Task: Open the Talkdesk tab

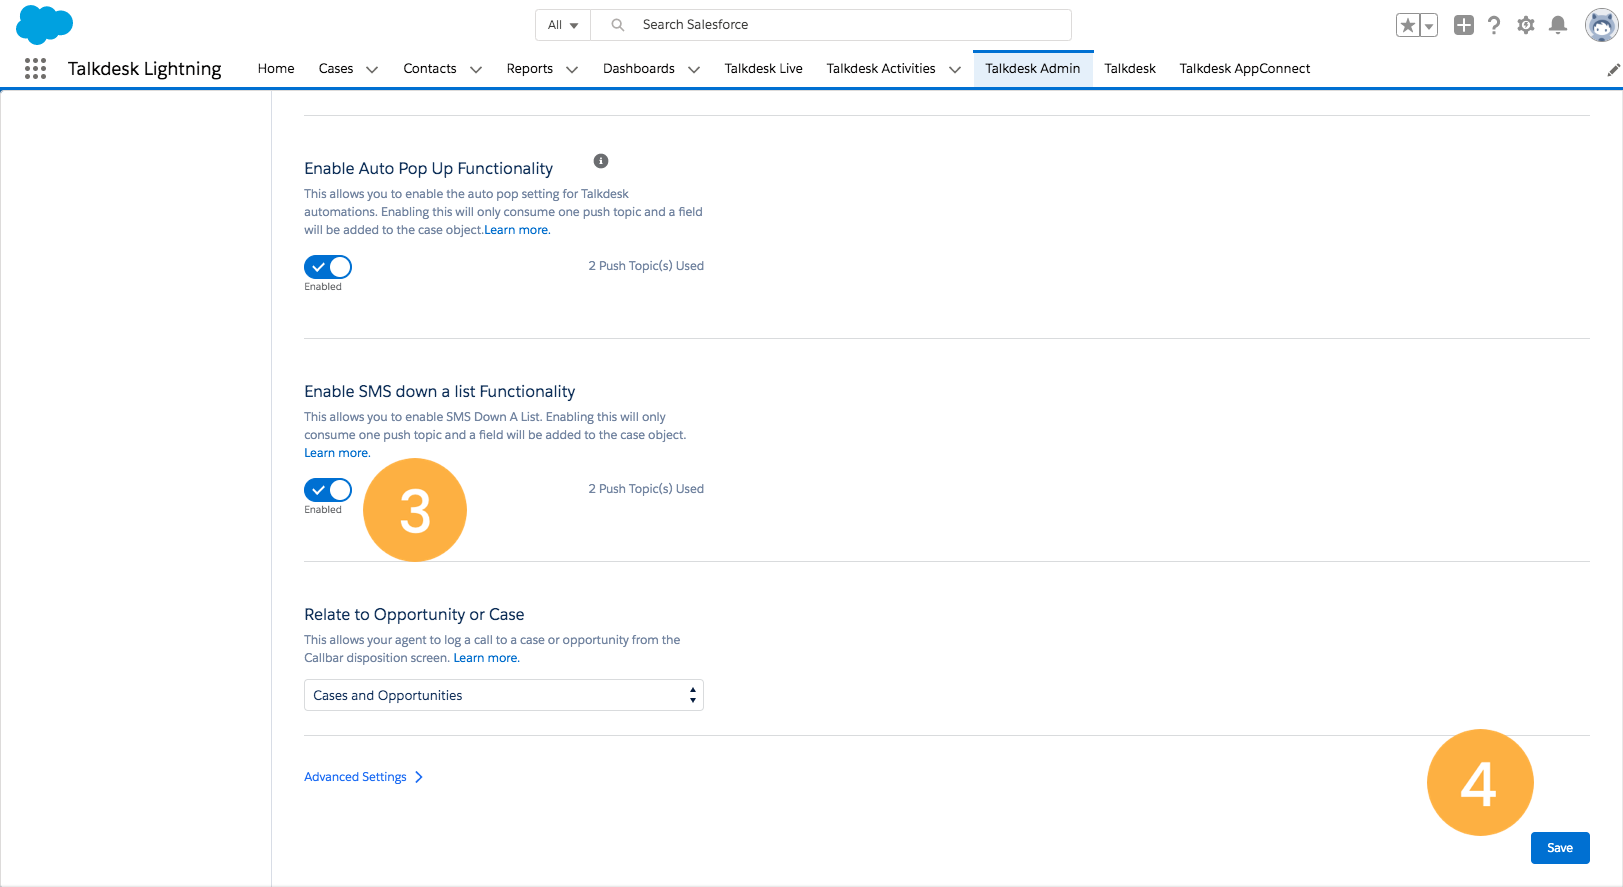Action: pos(1130,69)
